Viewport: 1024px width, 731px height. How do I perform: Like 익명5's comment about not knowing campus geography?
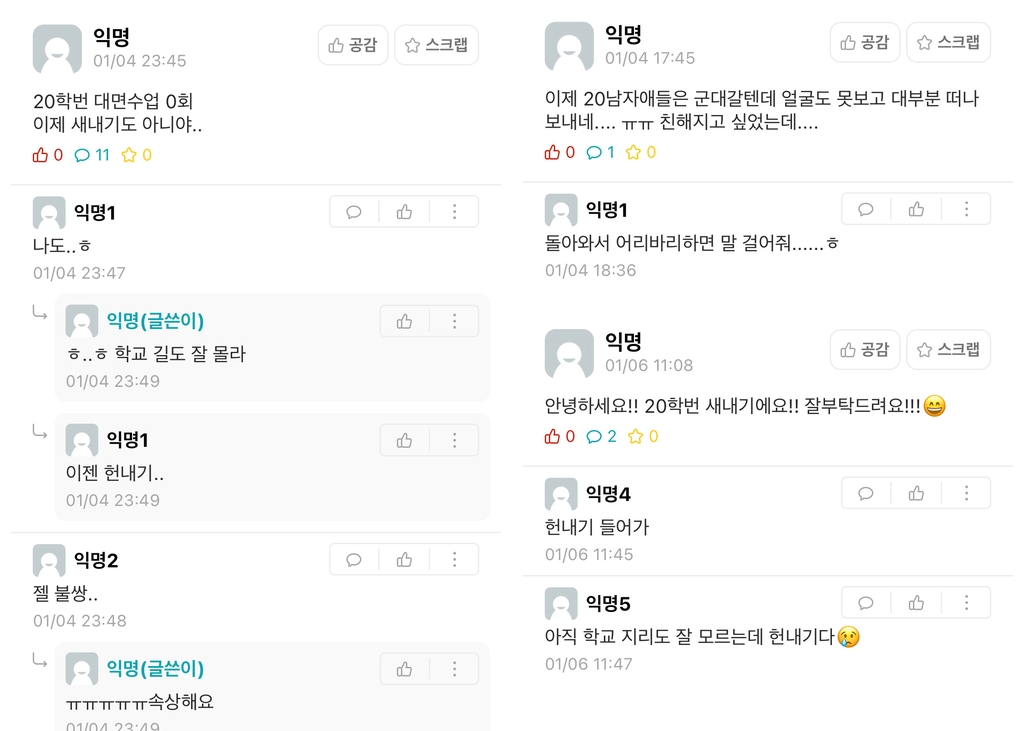coord(916,602)
